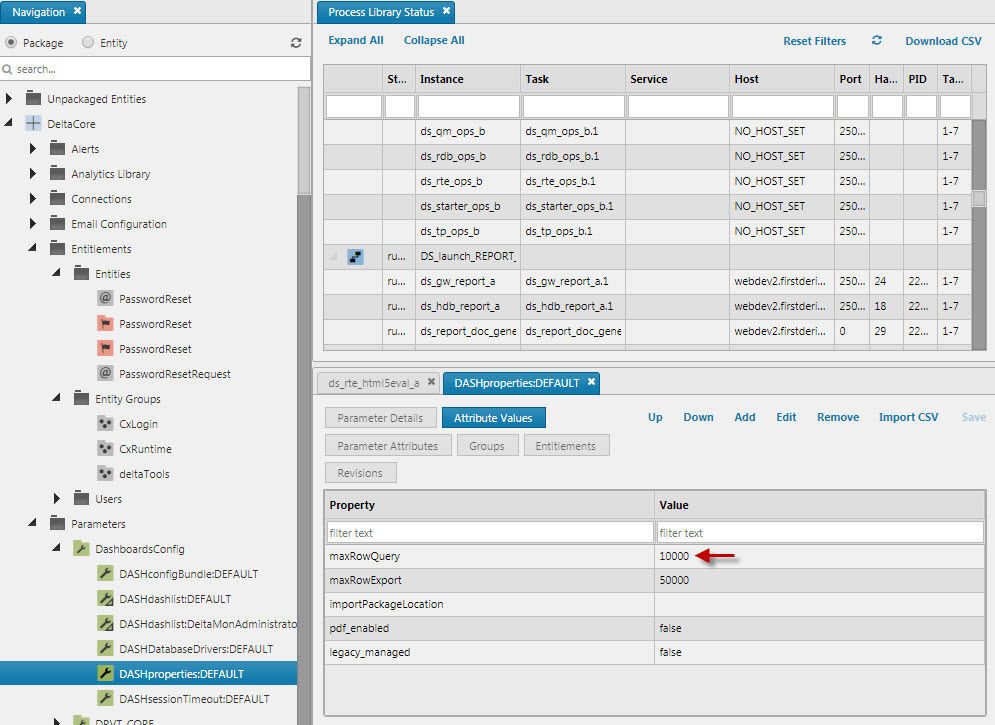Click Download CSV

(943, 41)
